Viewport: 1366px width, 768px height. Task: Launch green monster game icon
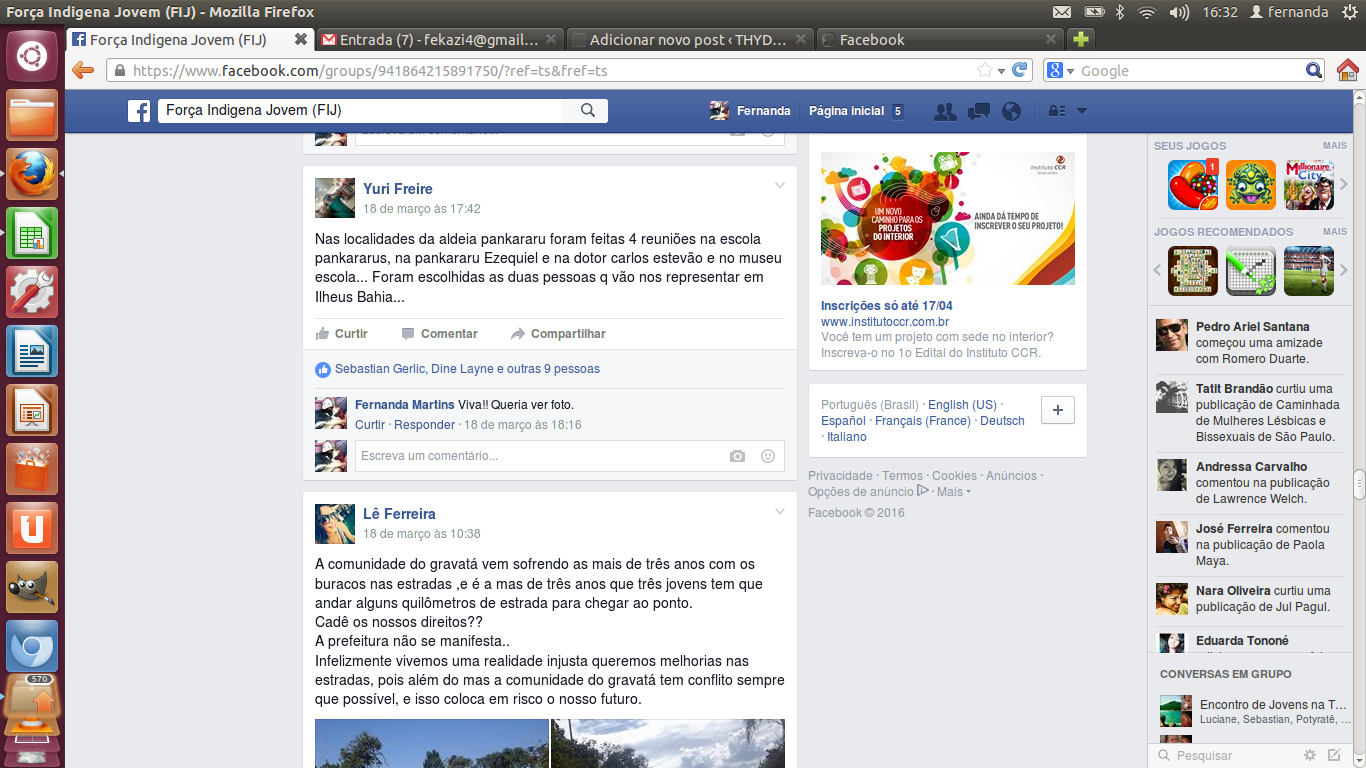[x=1251, y=185]
